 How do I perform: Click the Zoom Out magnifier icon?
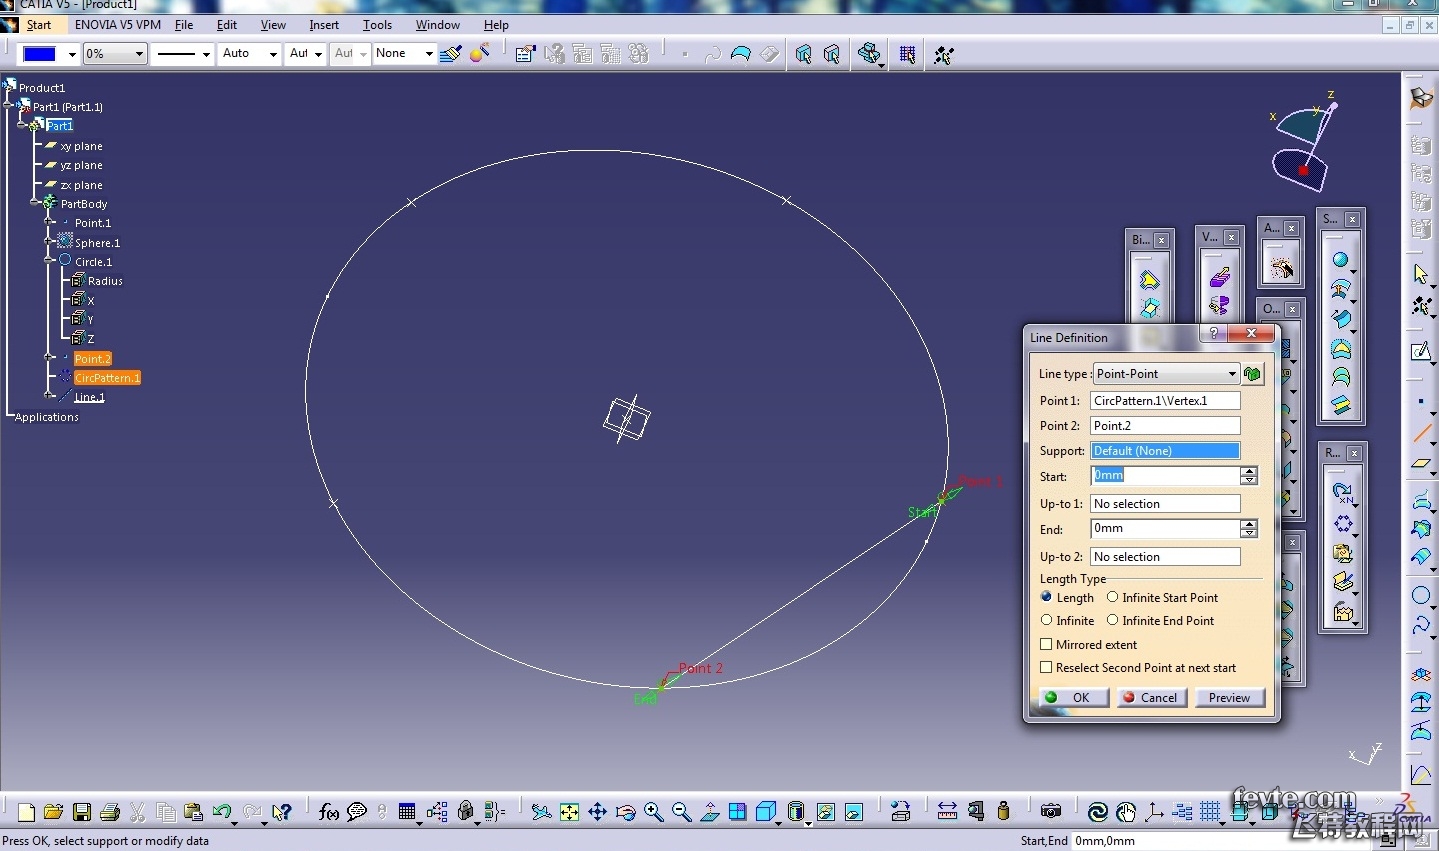682,812
